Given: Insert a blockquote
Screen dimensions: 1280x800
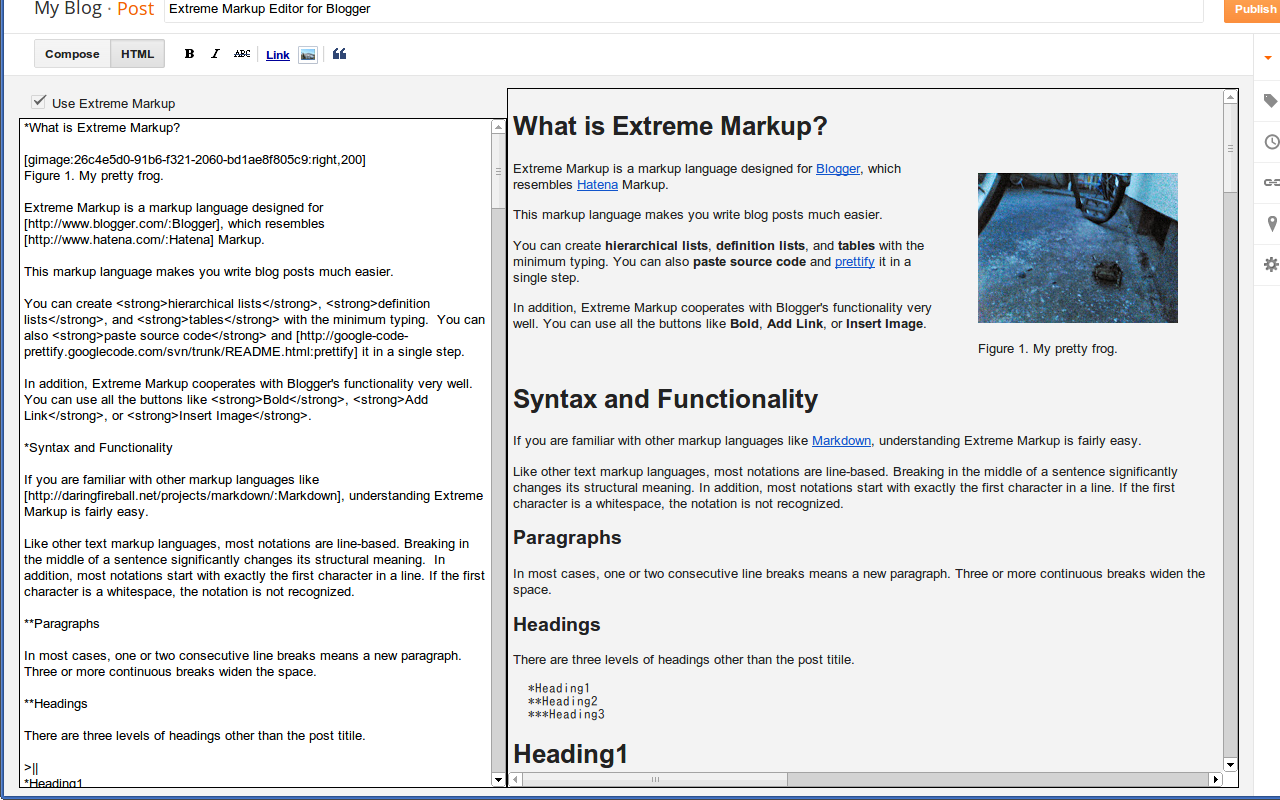Looking at the screenshot, I should 339,53.
